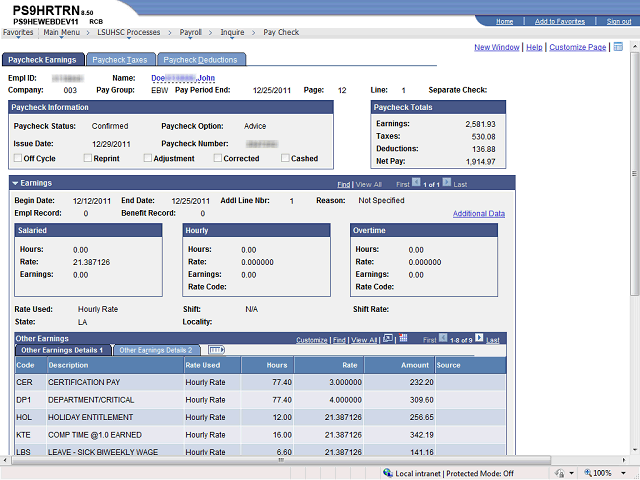Go to previous earnings row arrow
The image size is (640, 480).
[x=416, y=182]
